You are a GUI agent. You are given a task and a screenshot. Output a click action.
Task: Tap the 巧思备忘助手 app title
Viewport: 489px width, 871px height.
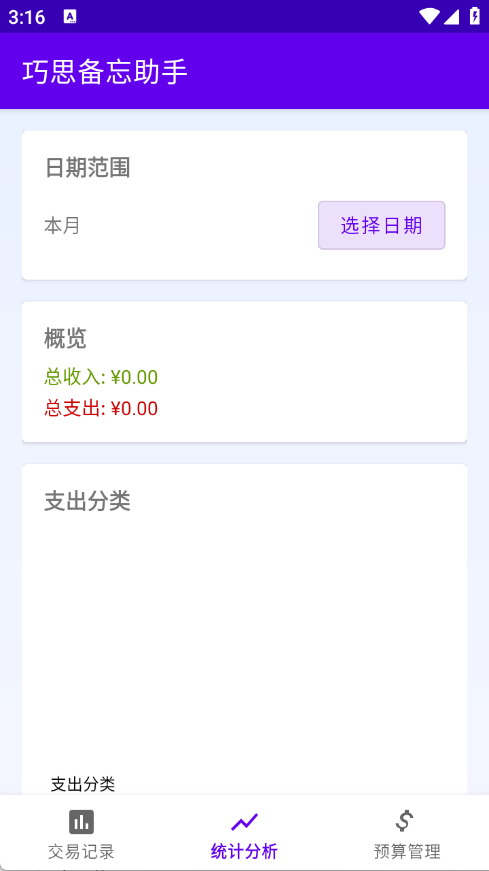tap(105, 72)
